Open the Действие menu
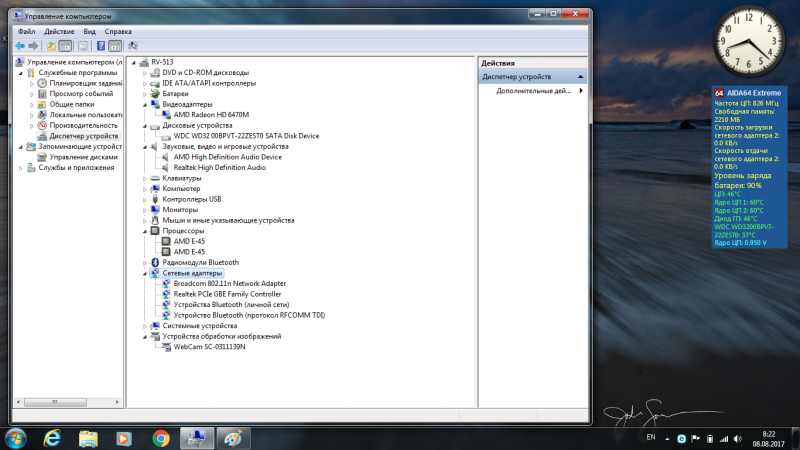The width and height of the screenshot is (800, 450). coord(59,31)
